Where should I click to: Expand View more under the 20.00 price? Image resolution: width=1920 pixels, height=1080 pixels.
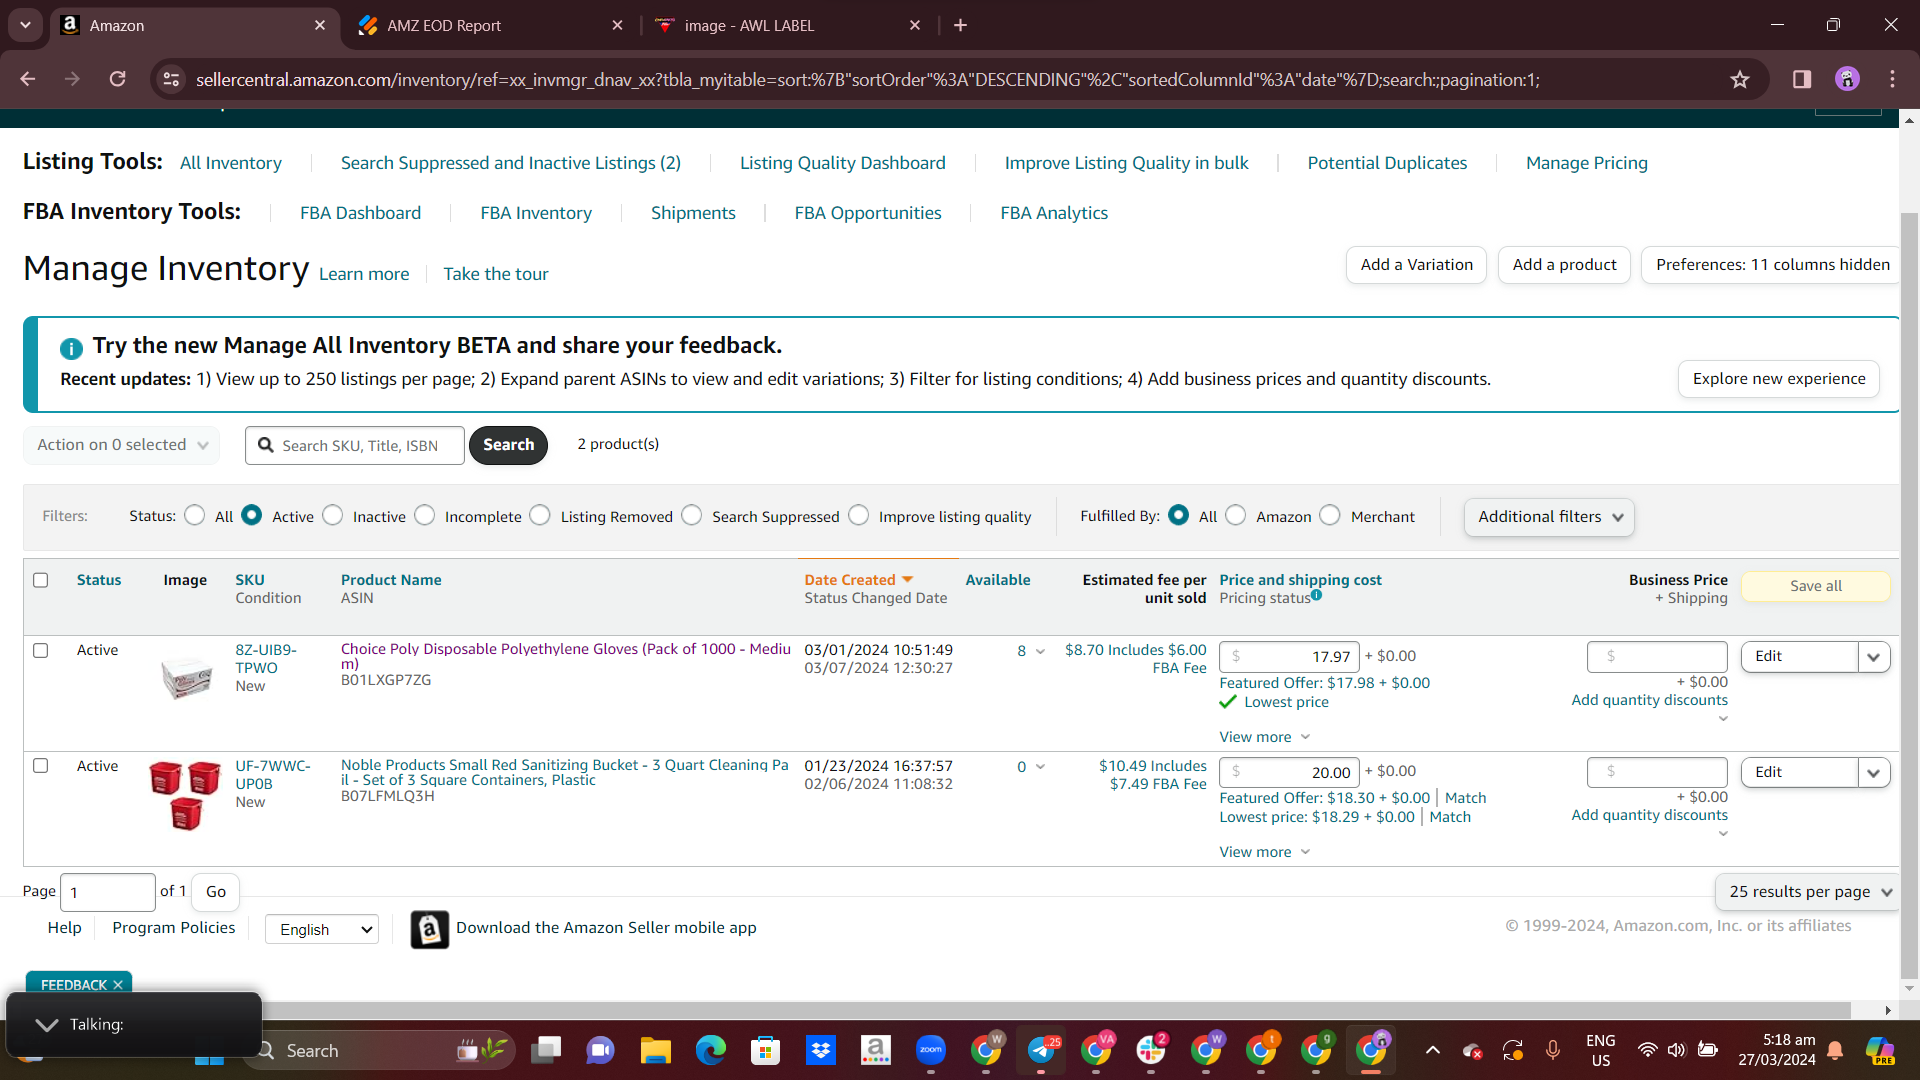coord(1264,852)
